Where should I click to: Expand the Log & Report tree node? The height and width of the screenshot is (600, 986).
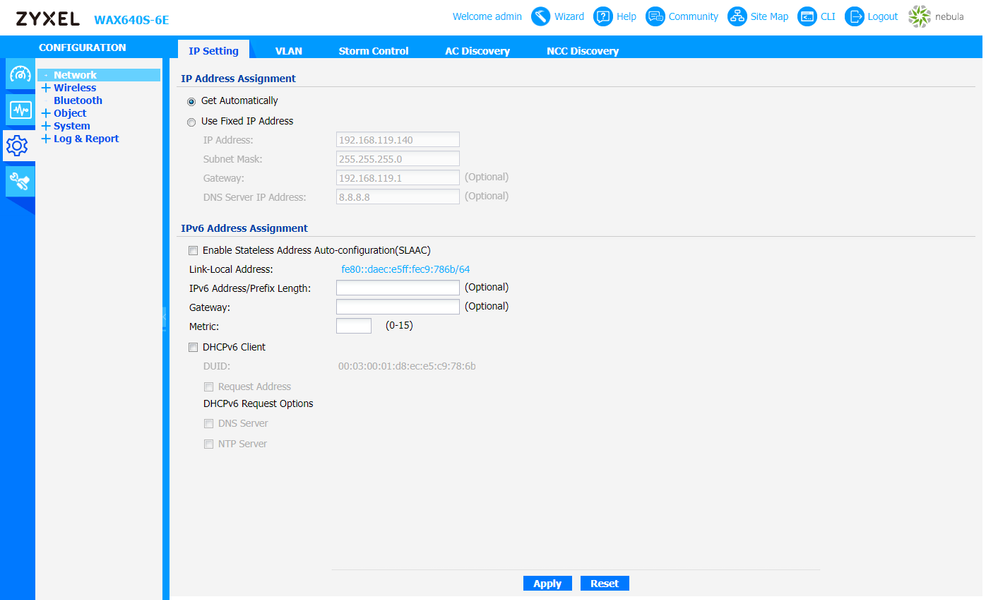click(x=46, y=138)
